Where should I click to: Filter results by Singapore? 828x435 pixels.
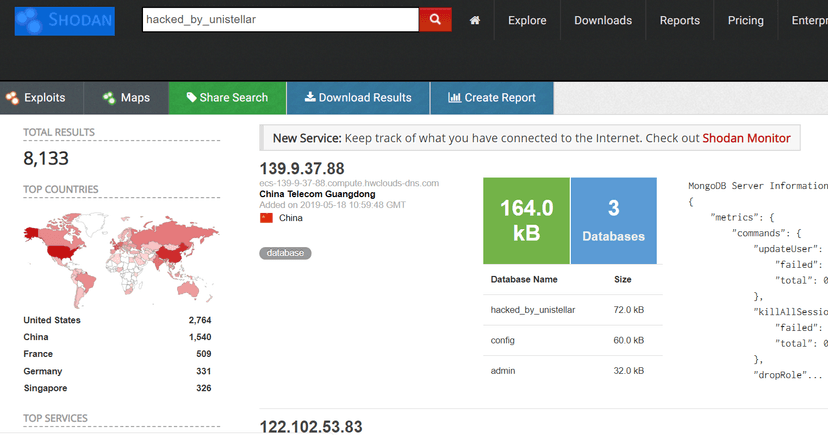pos(45,388)
